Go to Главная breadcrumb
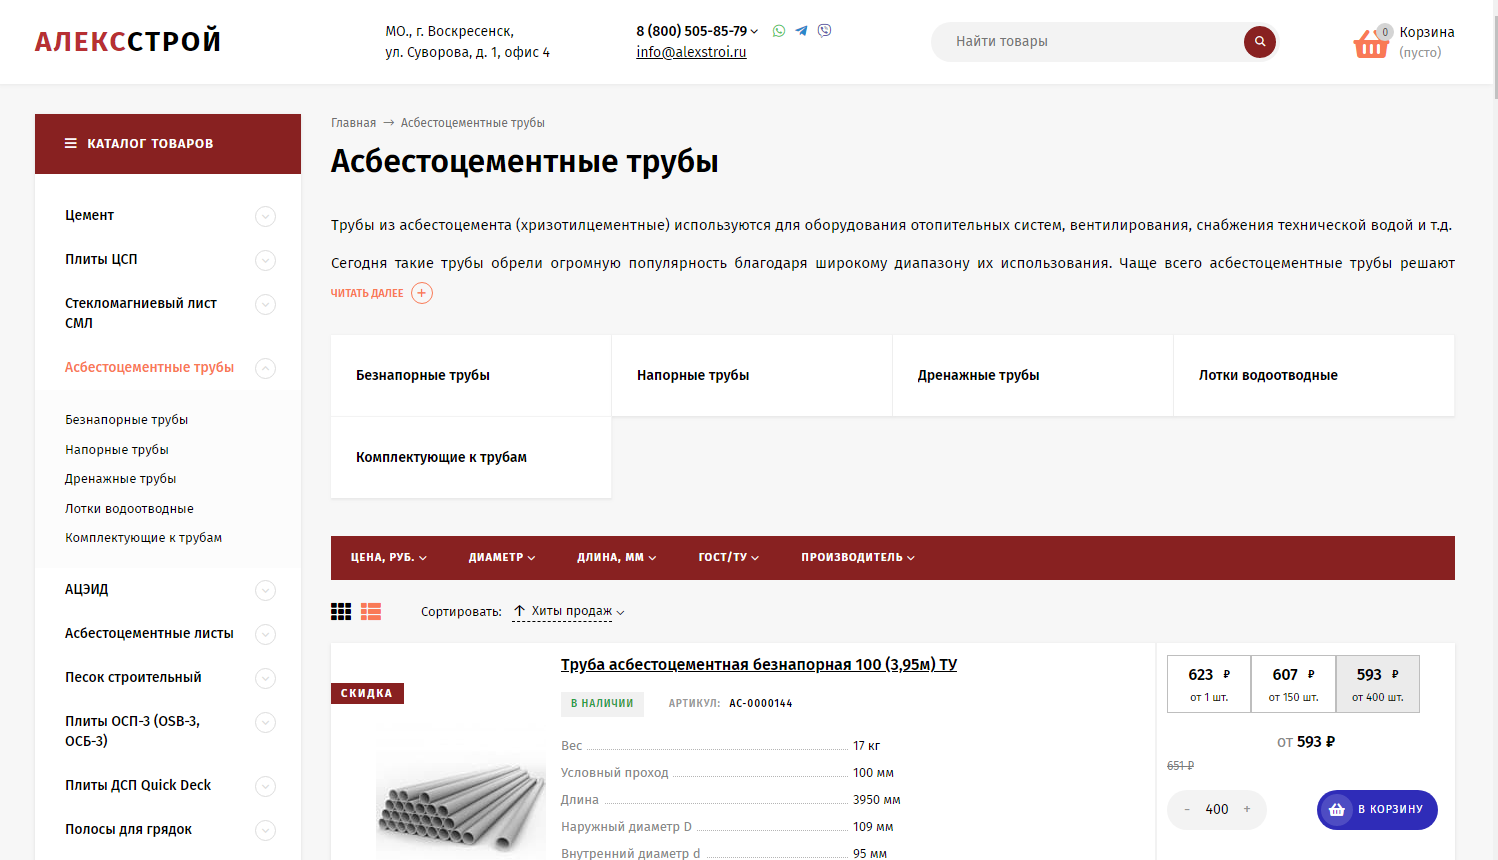This screenshot has width=1498, height=860. pos(354,123)
